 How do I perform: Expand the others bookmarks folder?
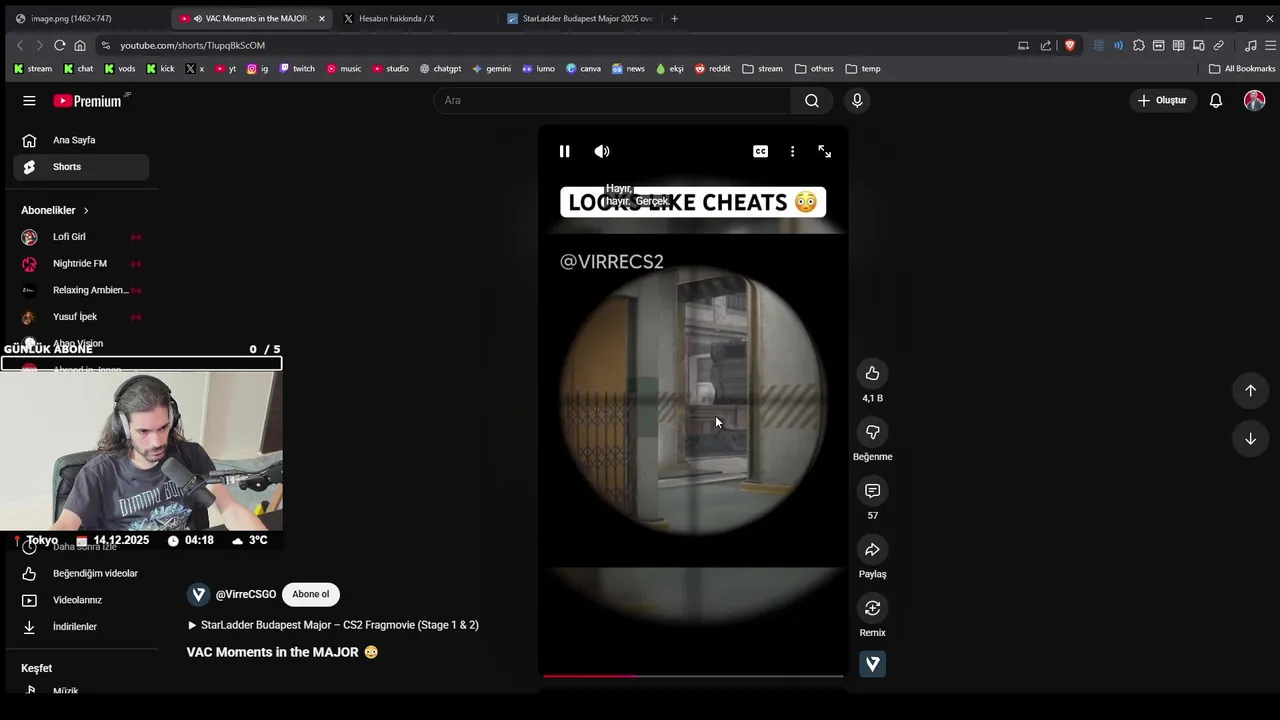814,69
